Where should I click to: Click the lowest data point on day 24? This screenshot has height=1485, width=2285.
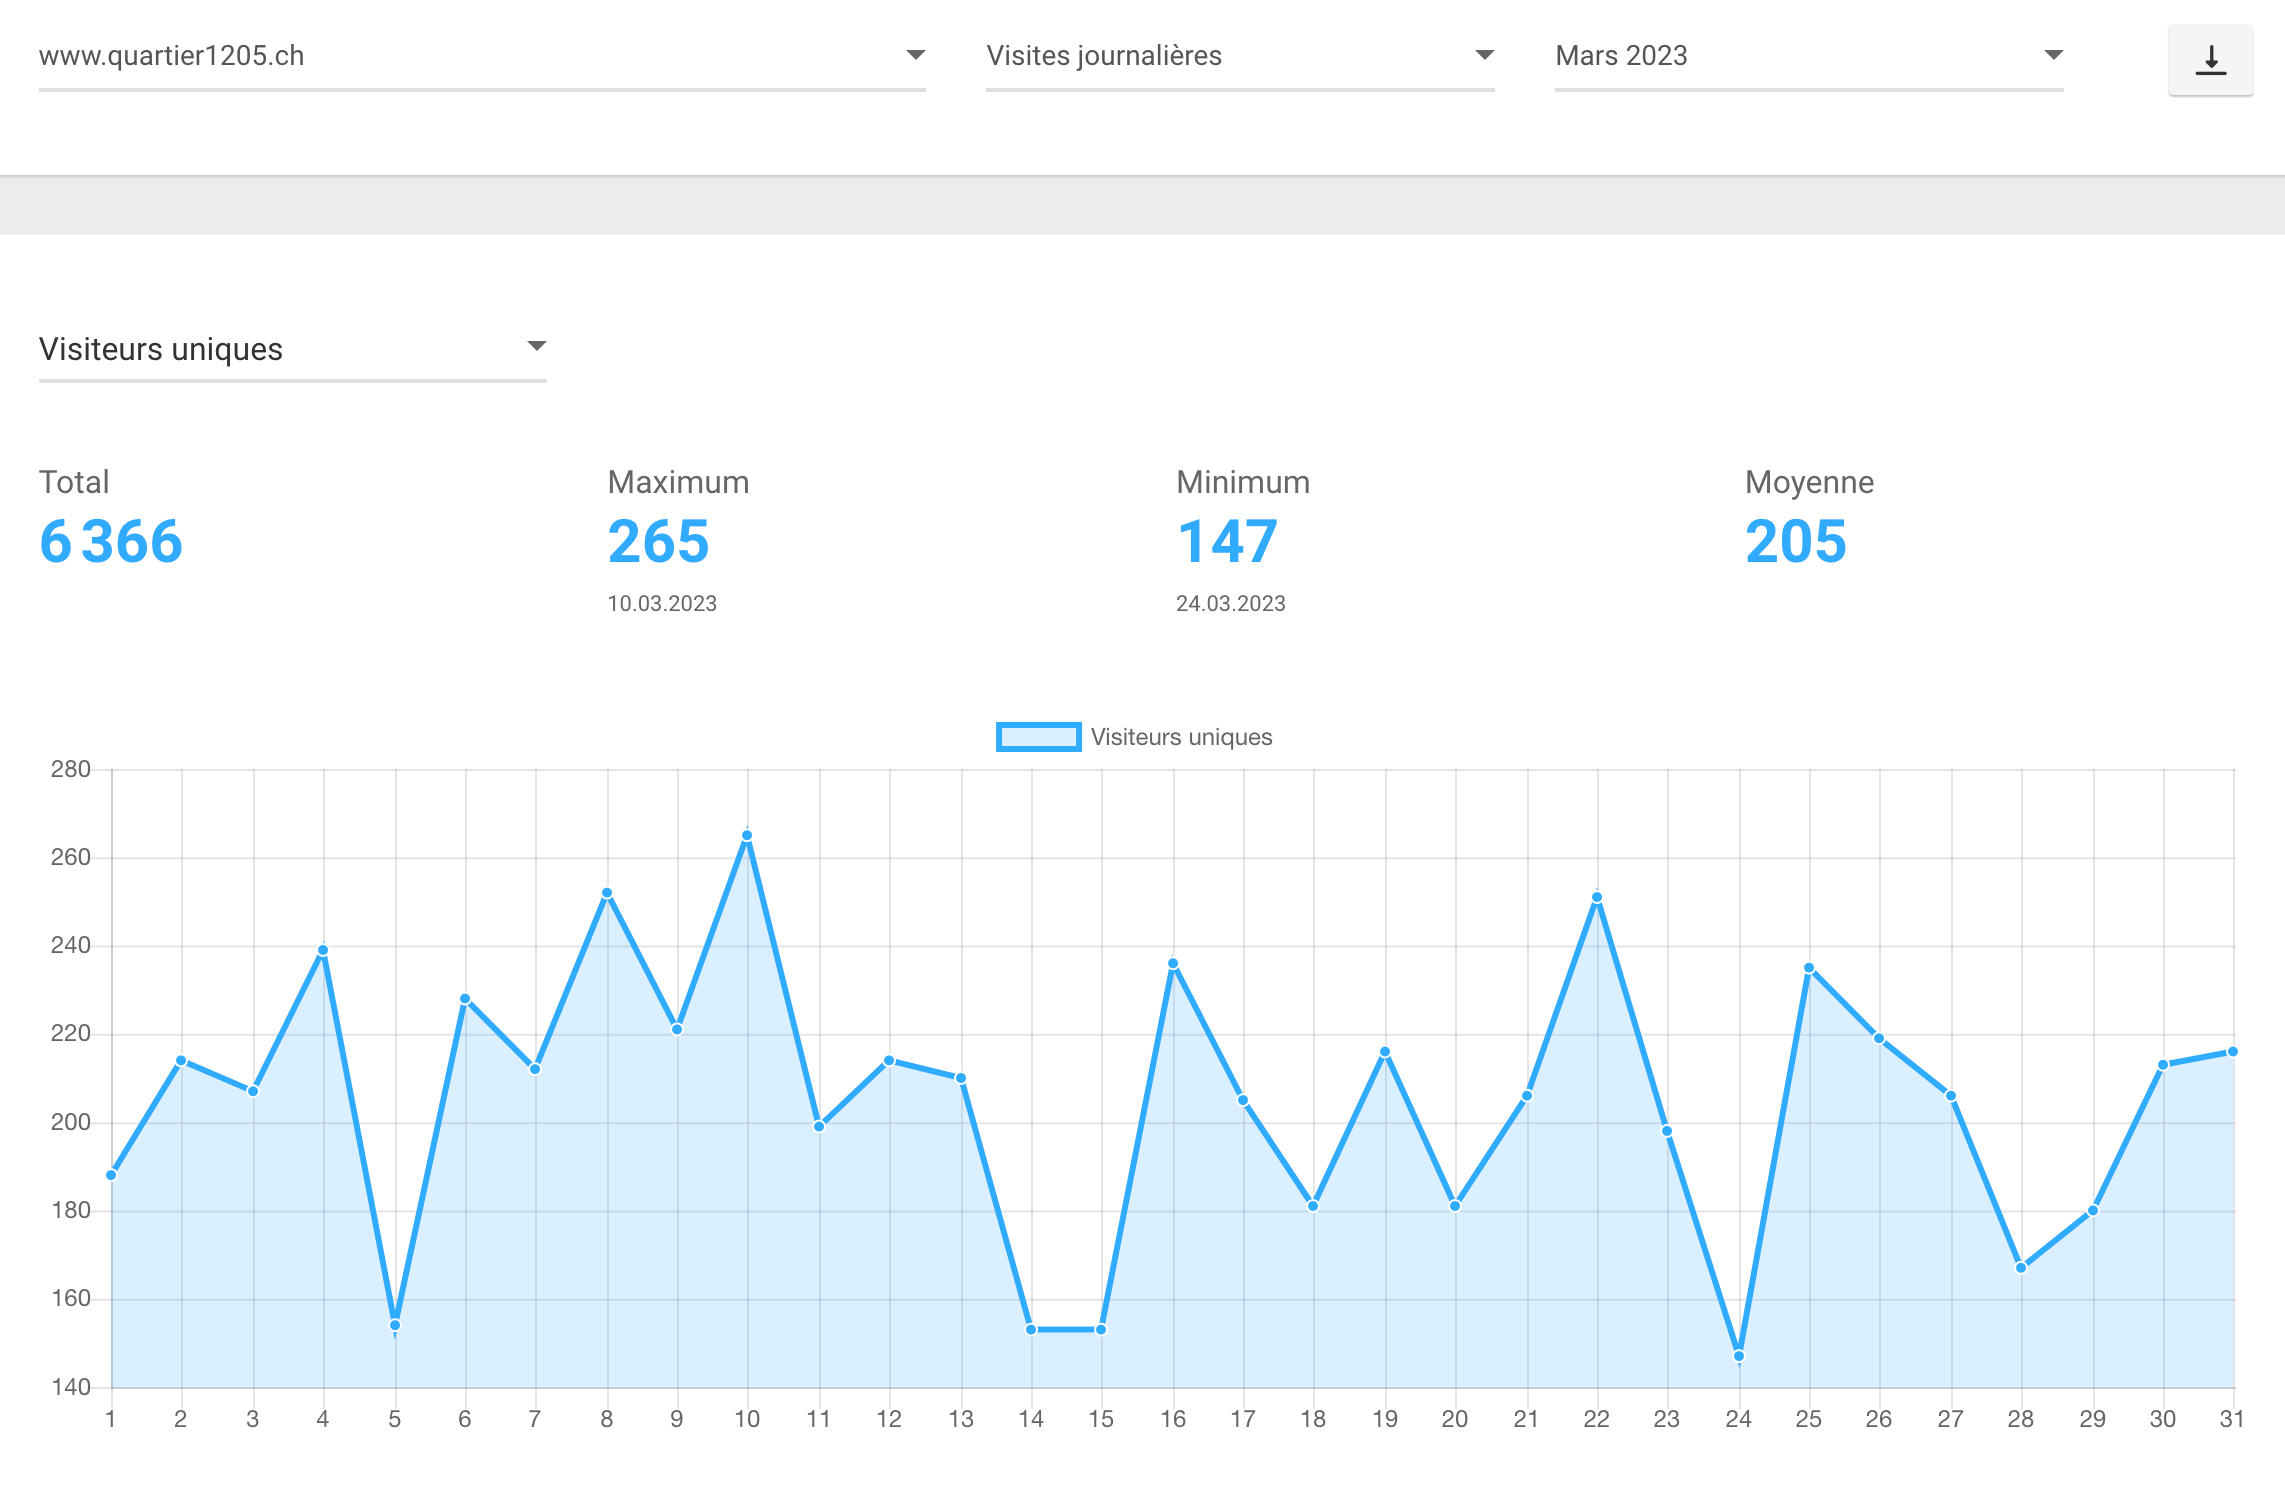click(x=1739, y=1356)
